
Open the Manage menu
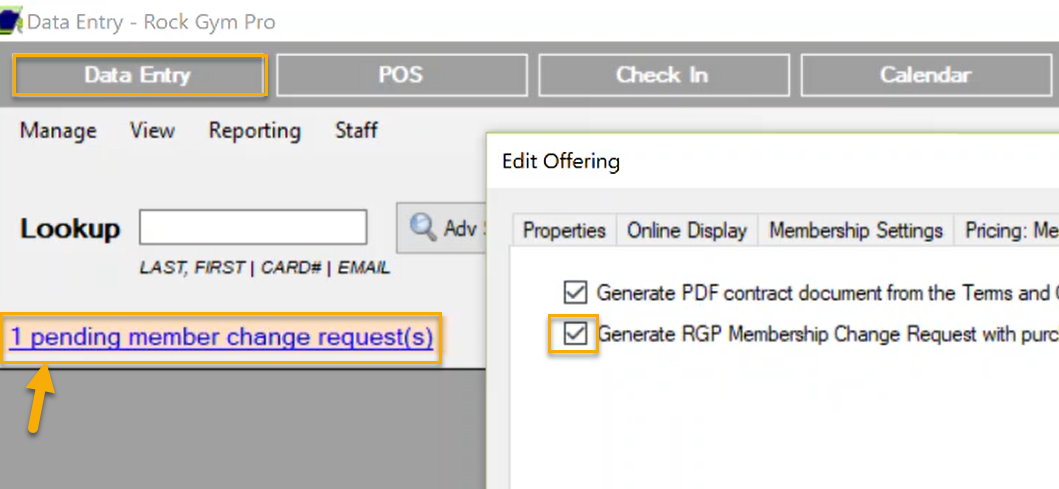point(58,130)
